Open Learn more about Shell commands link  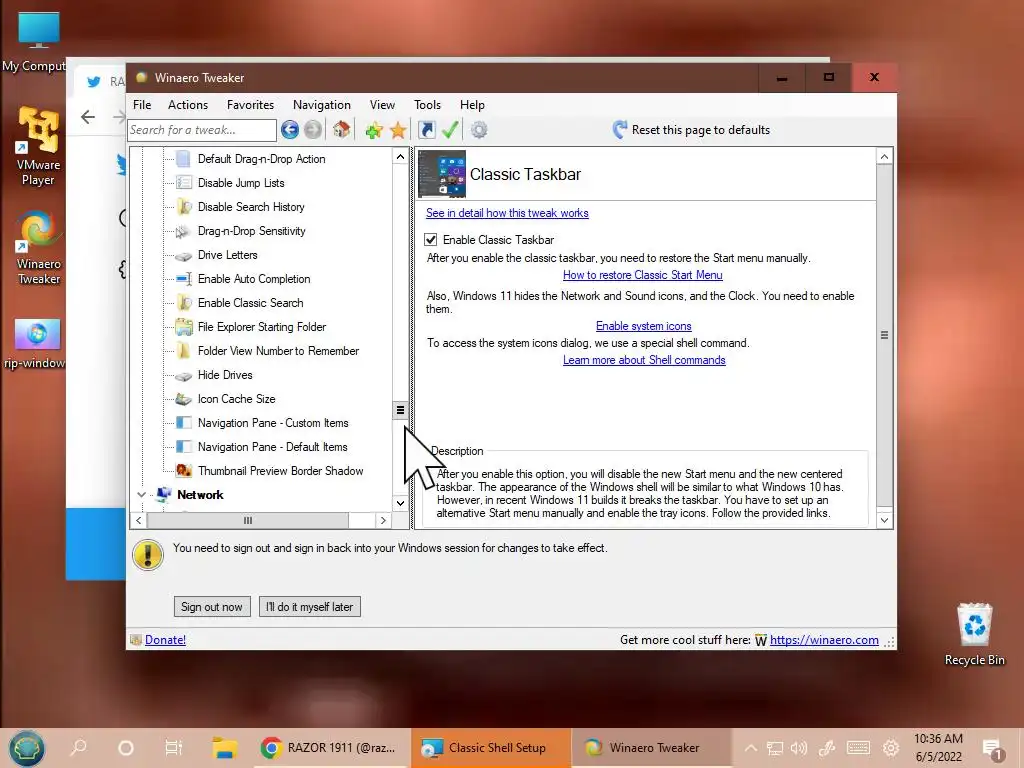(x=644, y=360)
